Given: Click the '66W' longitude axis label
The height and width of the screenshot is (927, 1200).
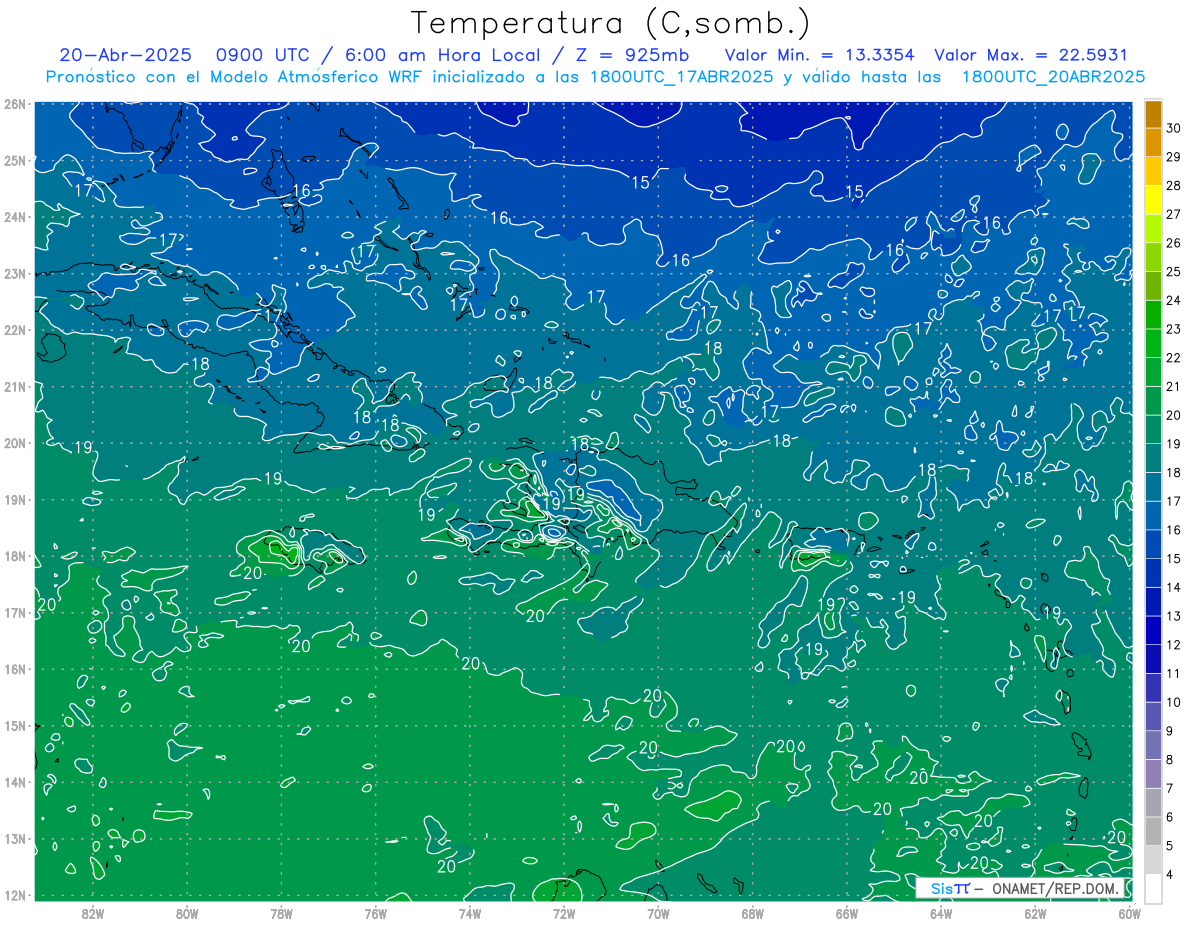Looking at the screenshot, I should (847, 913).
